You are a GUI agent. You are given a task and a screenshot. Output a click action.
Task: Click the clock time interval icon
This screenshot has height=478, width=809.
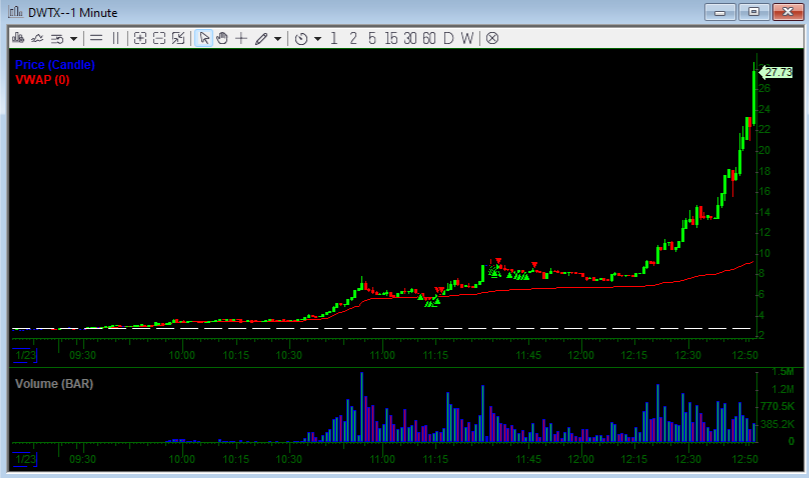click(301, 39)
